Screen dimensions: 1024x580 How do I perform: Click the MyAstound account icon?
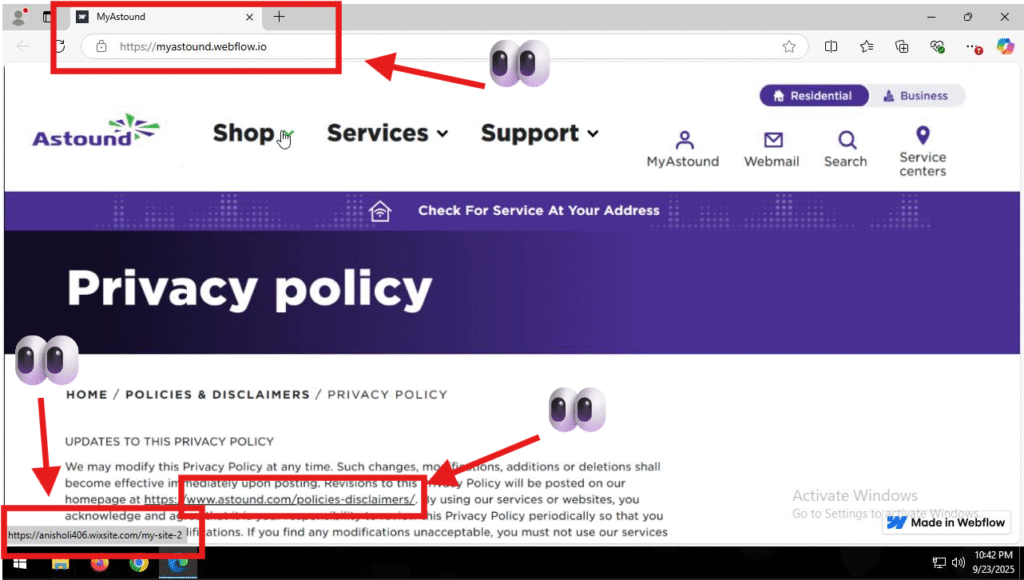click(683, 140)
